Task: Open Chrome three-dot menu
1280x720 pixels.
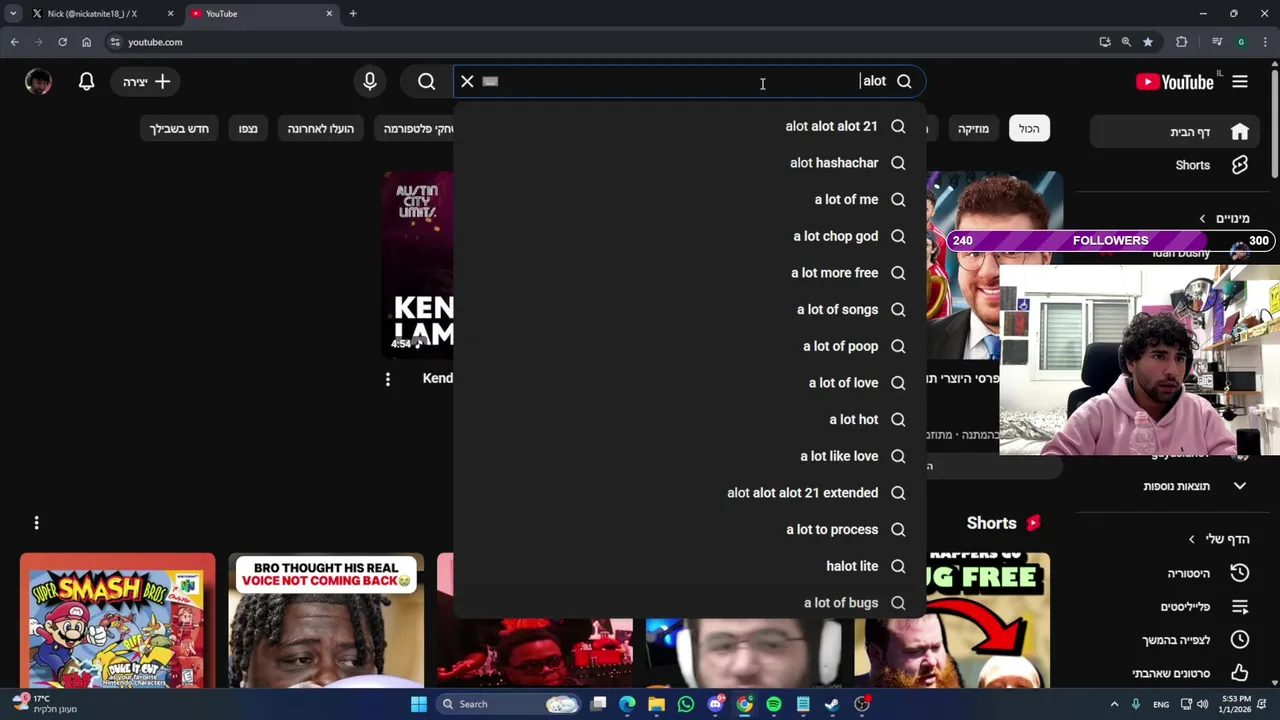Action: (x=1264, y=42)
